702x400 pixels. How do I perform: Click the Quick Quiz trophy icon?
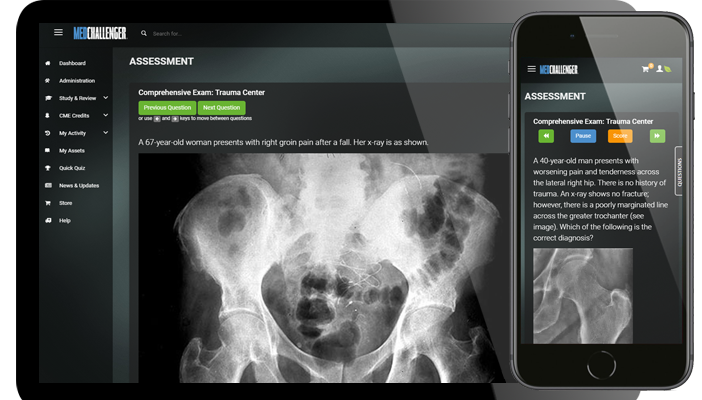coord(48,168)
